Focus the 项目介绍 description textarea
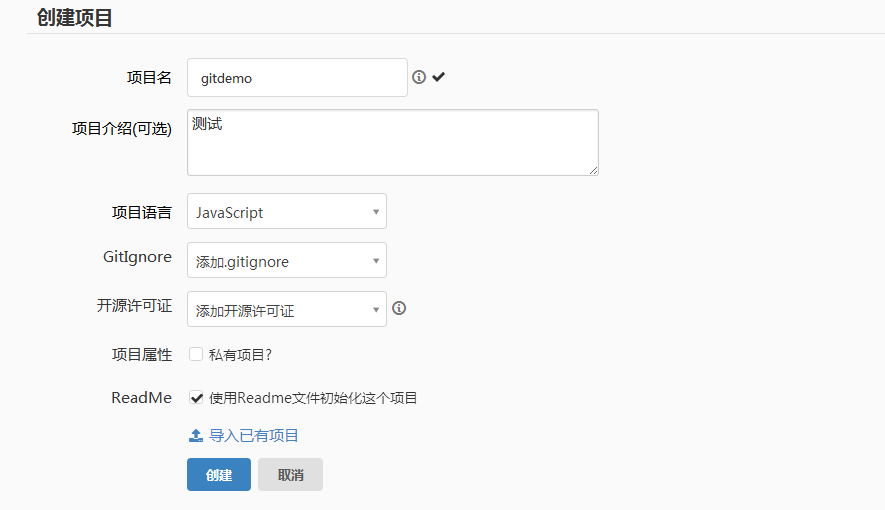This screenshot has height=510, width=885. [393, 142]
